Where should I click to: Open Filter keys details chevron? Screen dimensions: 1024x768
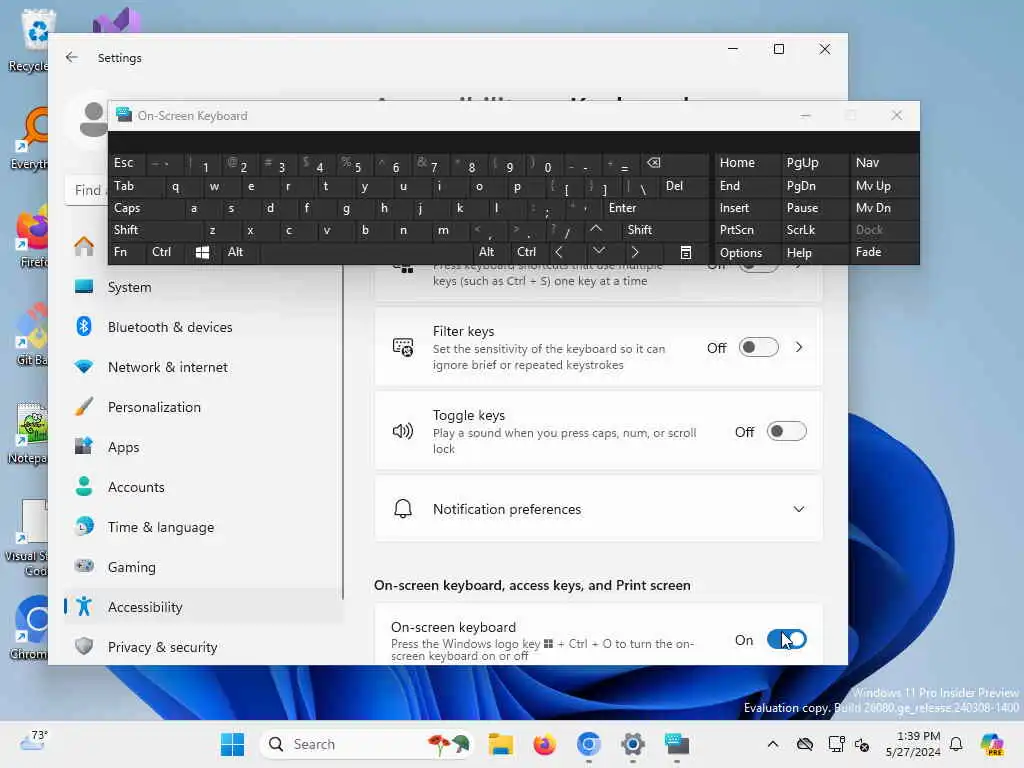pyautogui.click(x=799, y=347)
